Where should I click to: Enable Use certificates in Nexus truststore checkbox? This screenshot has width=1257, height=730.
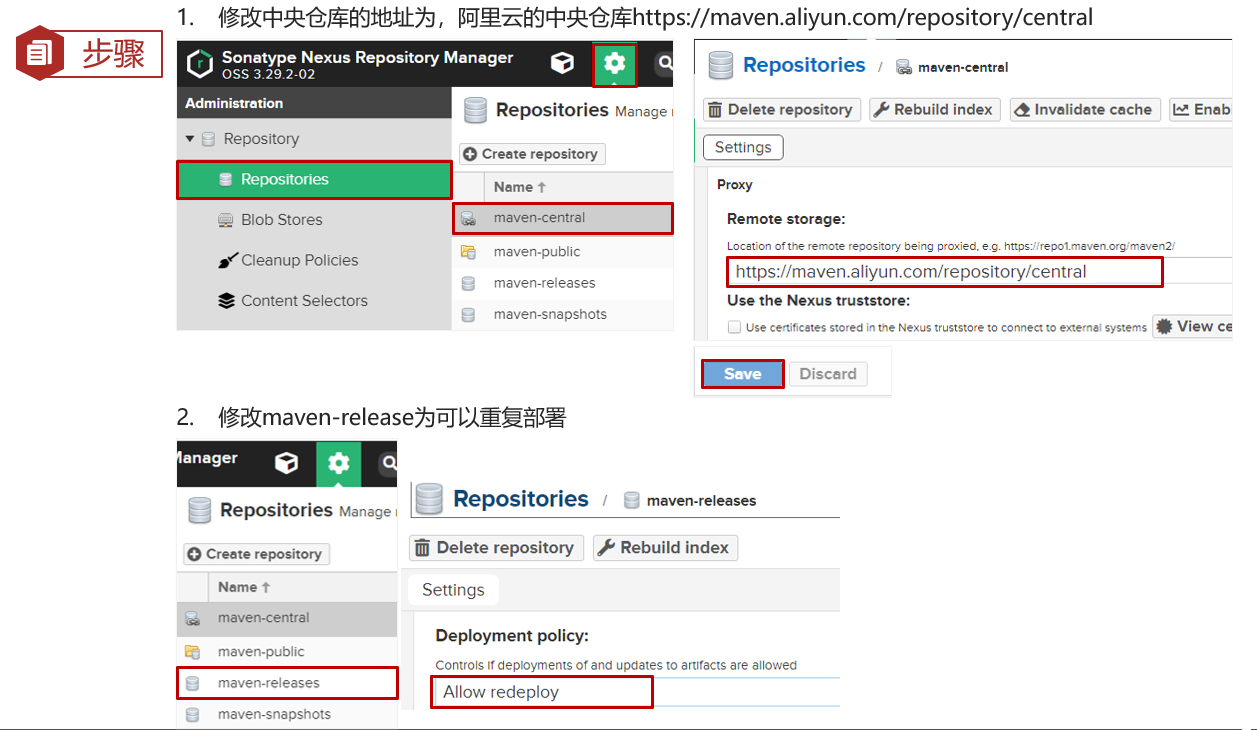pos(735,327)
